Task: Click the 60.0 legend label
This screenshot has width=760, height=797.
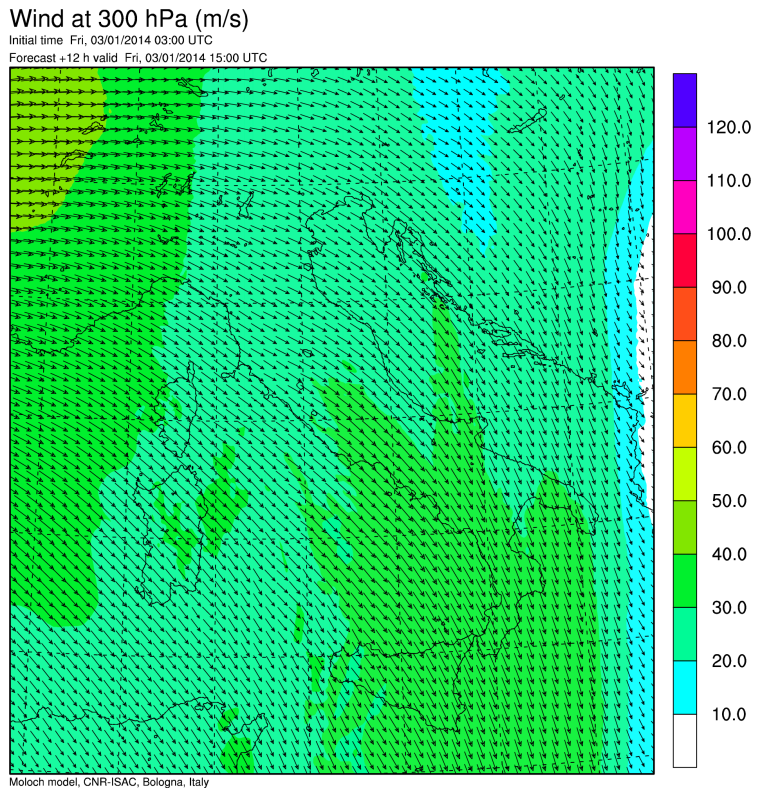Action: (729, 447)
